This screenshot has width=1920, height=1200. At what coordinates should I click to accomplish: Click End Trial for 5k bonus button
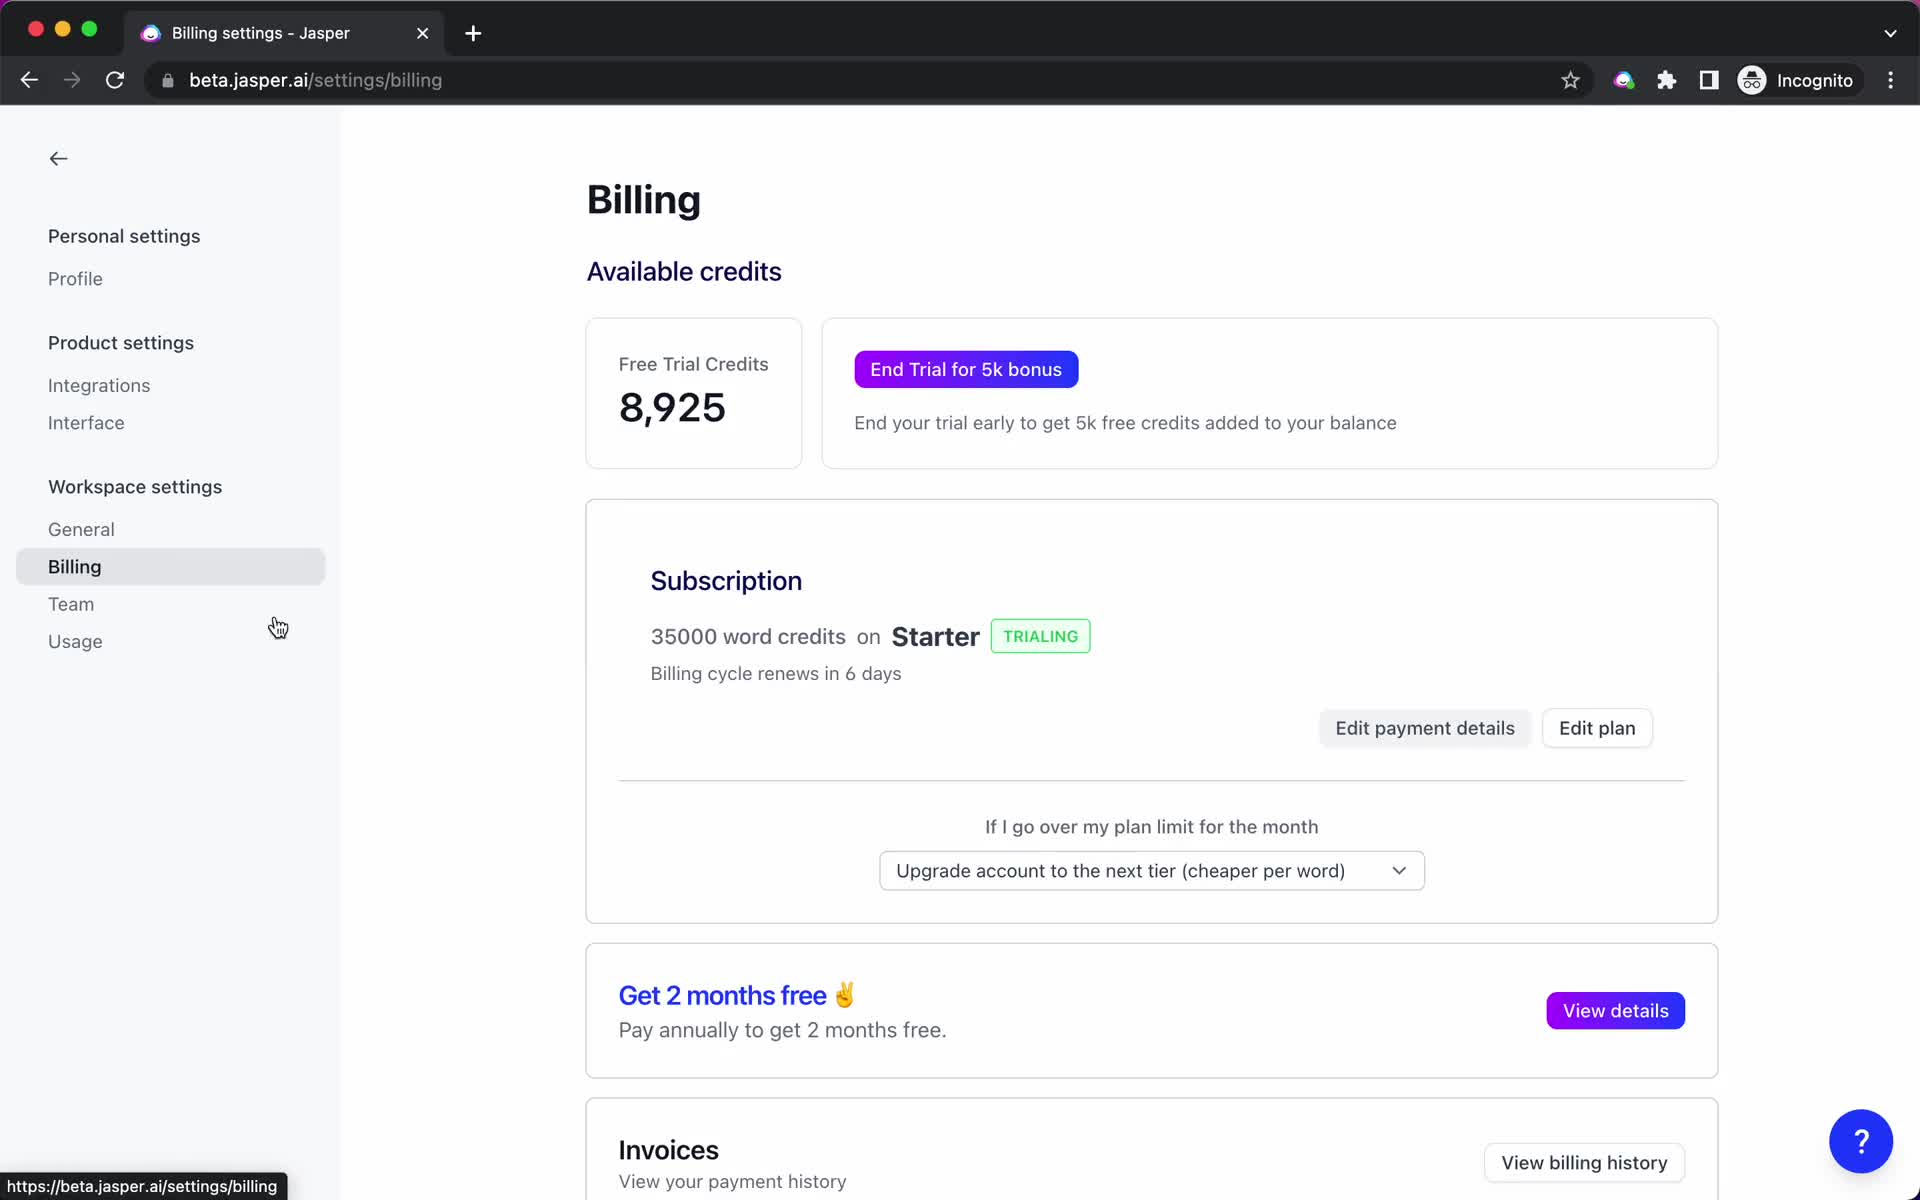(966, 369)
